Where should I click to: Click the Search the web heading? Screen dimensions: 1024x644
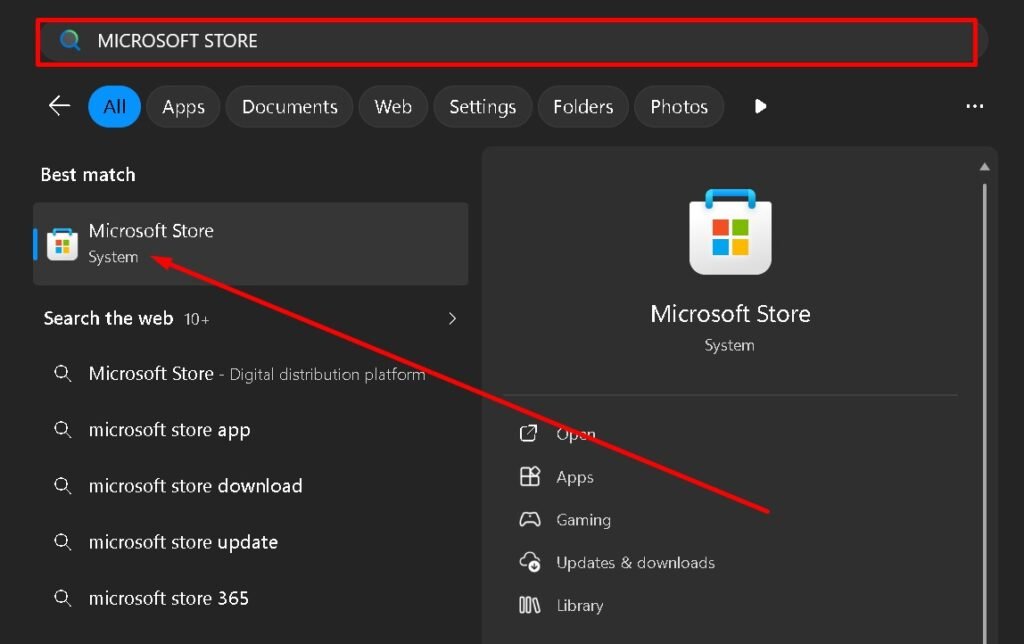tap(108, 319)
